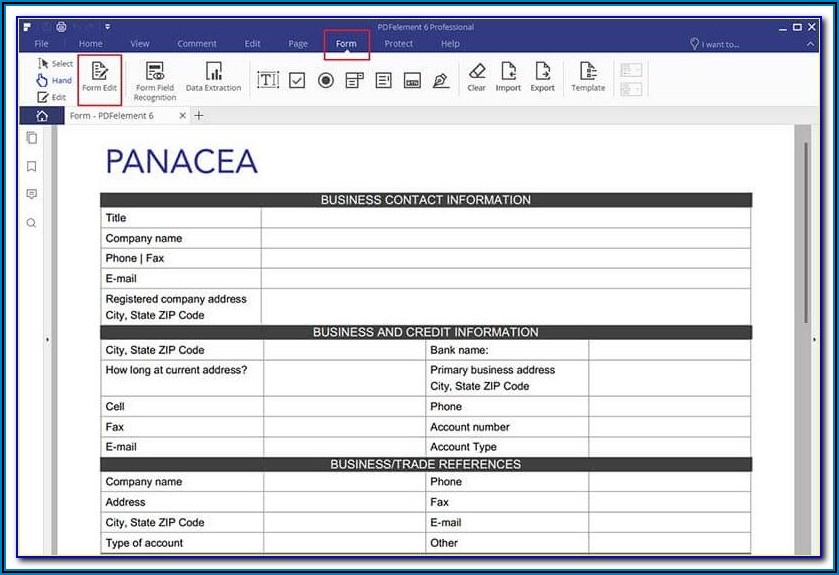The image size is (839, 575).
Task: Select the Check Box form tool
Action: pos(297,80)
